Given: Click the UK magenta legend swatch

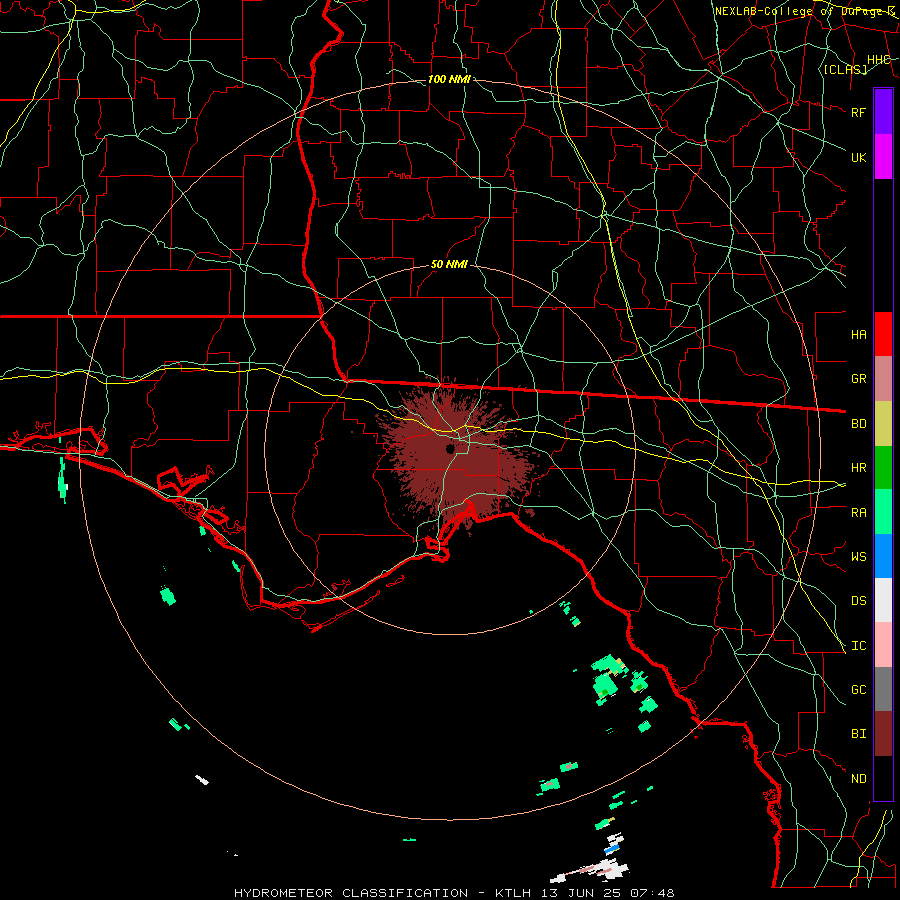Looking at the screenshot, I should (x=883, y=157).
